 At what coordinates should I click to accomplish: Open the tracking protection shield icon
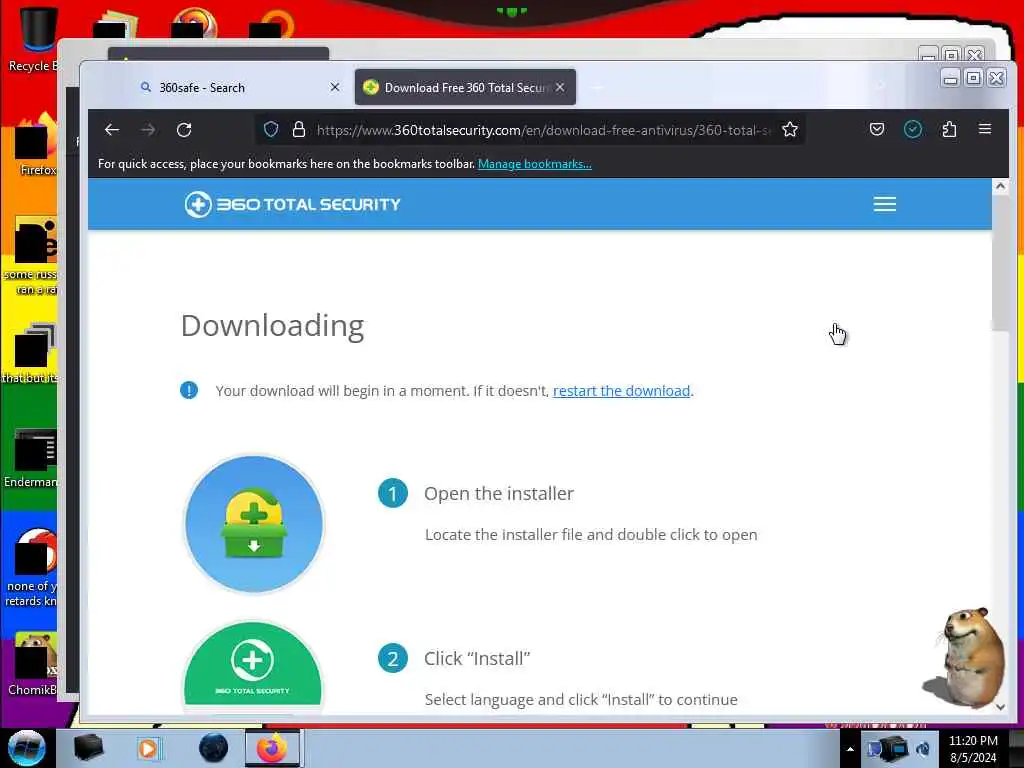271,129
